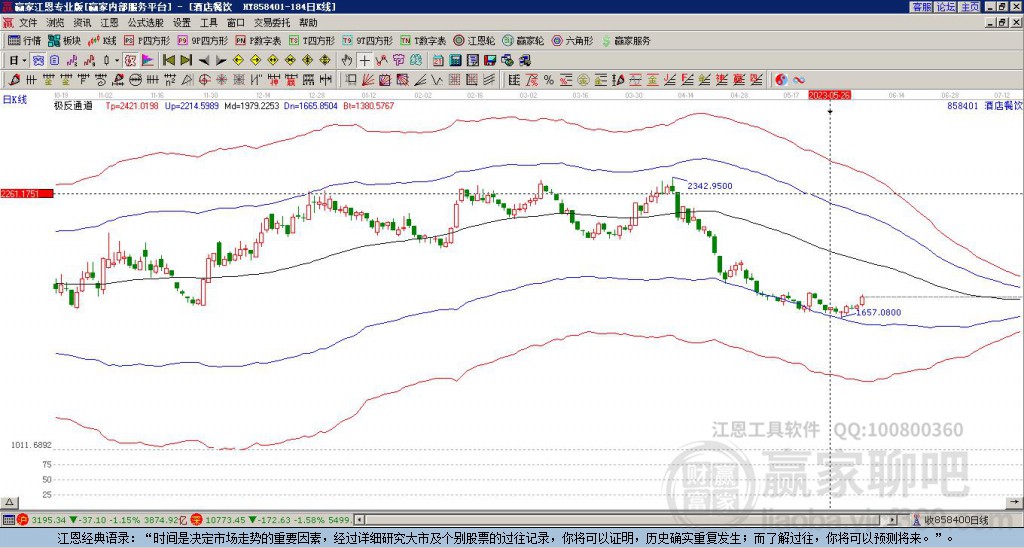
Task: Select the red pencil drawing tool
Action: [14, 80]
